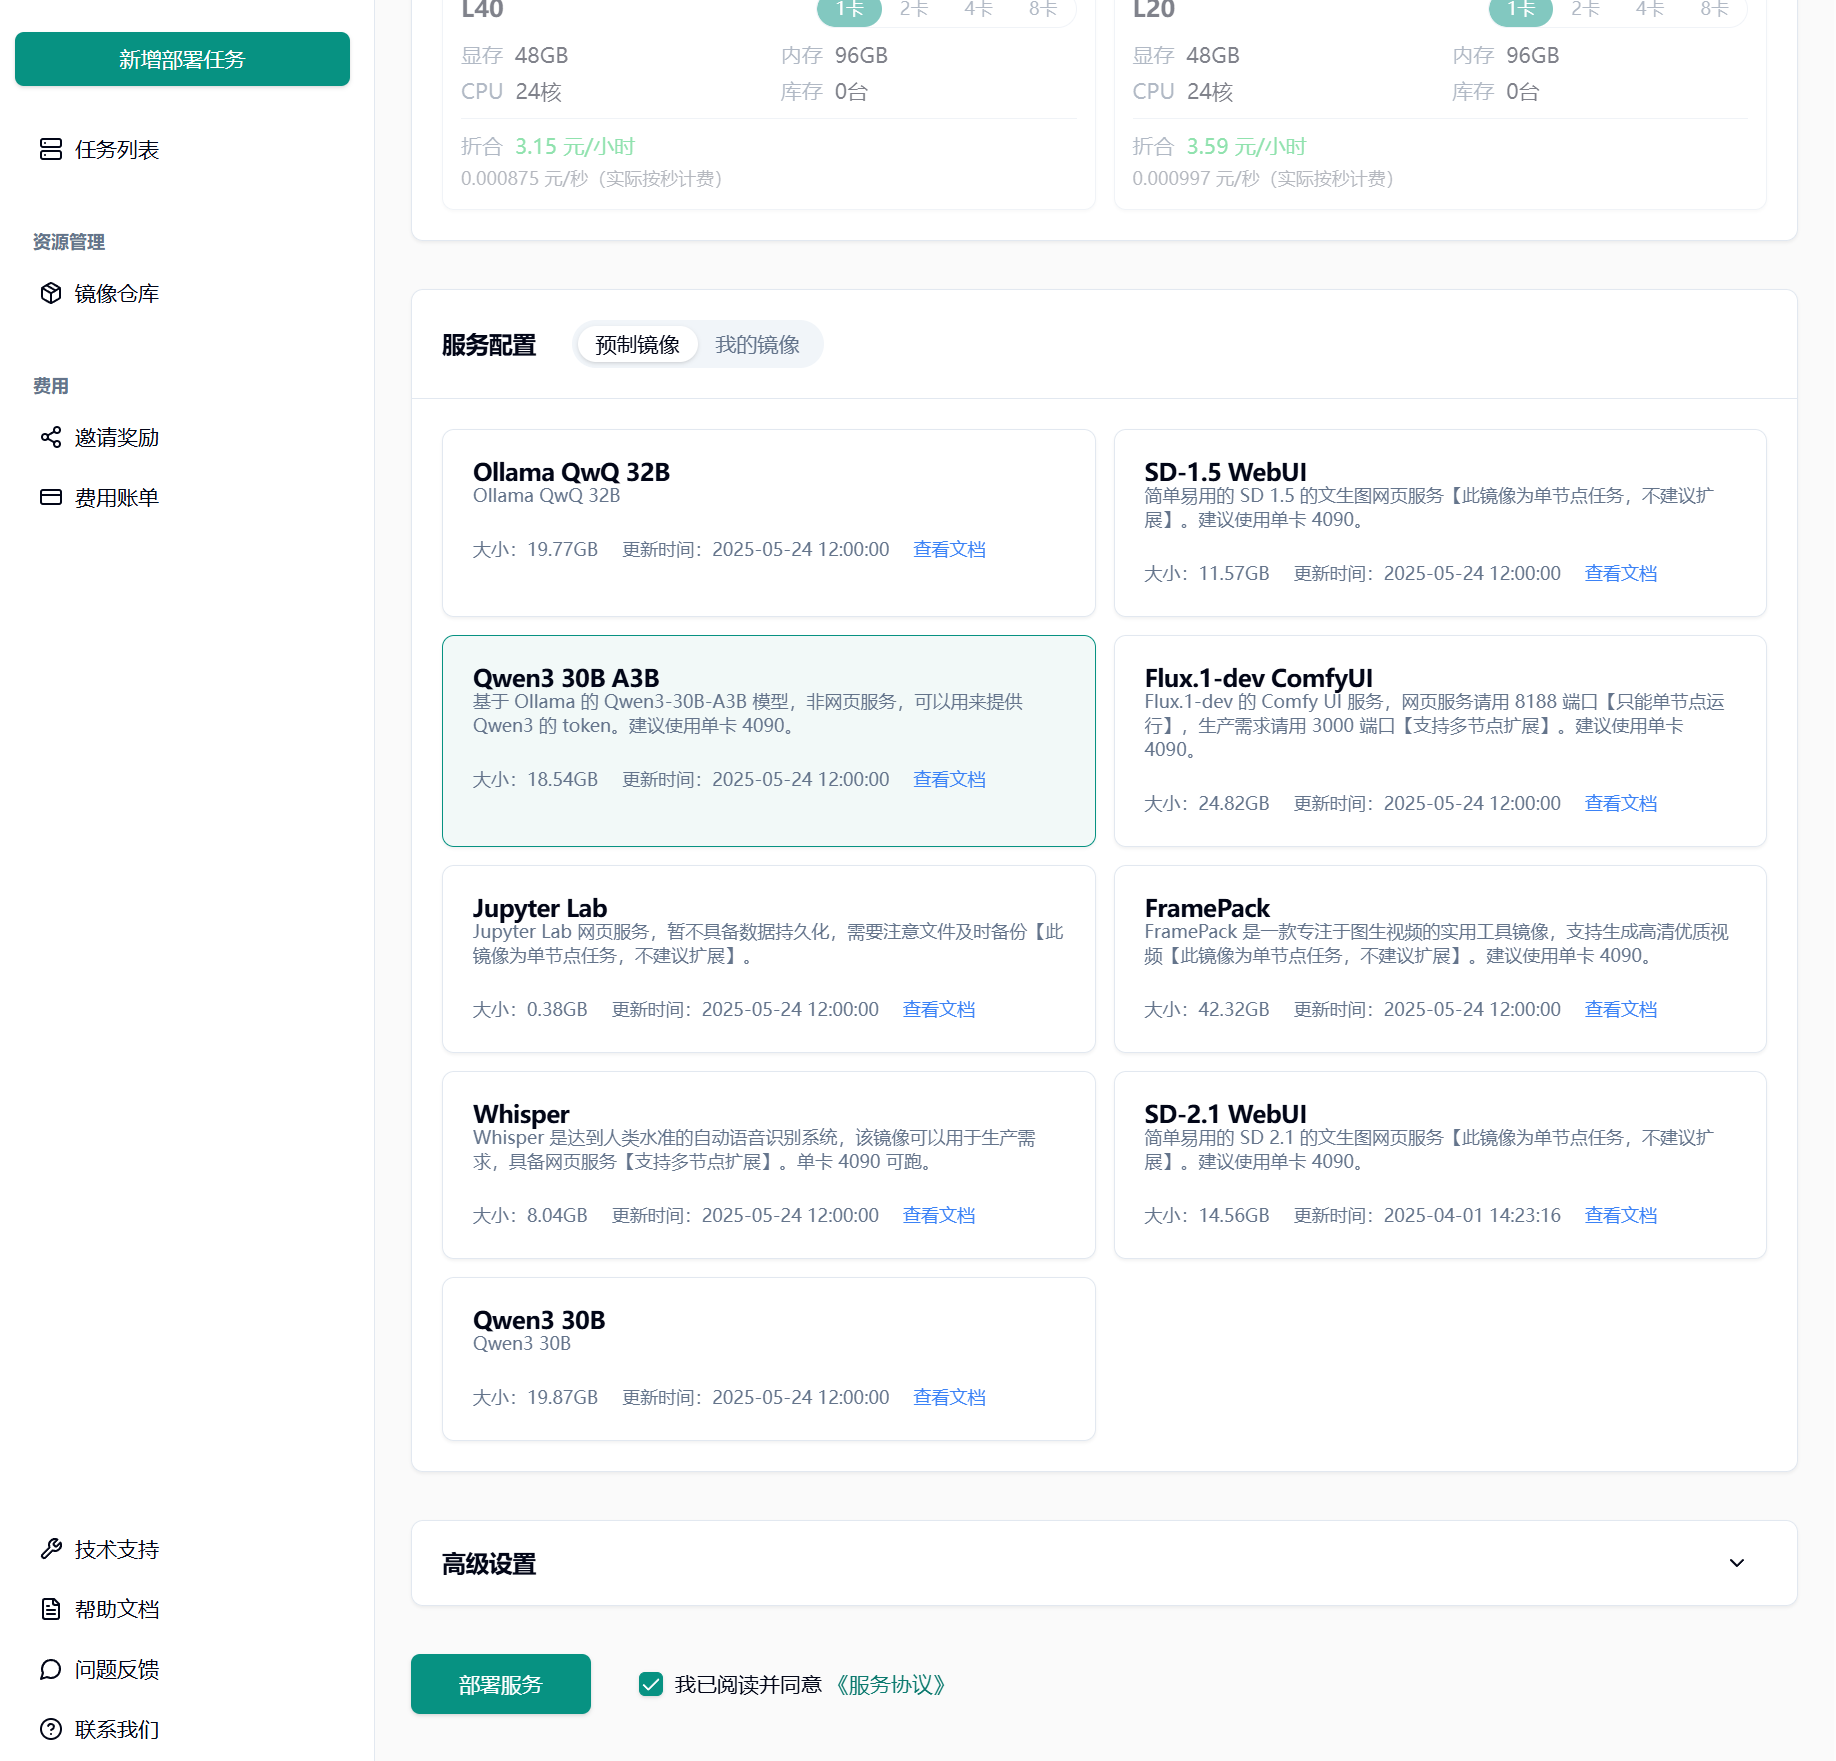Image resolution: width=1836 pixels, height=1761 pixels.
Task: Open the 《服务协议》 link
Action: tap(890, 1685)
